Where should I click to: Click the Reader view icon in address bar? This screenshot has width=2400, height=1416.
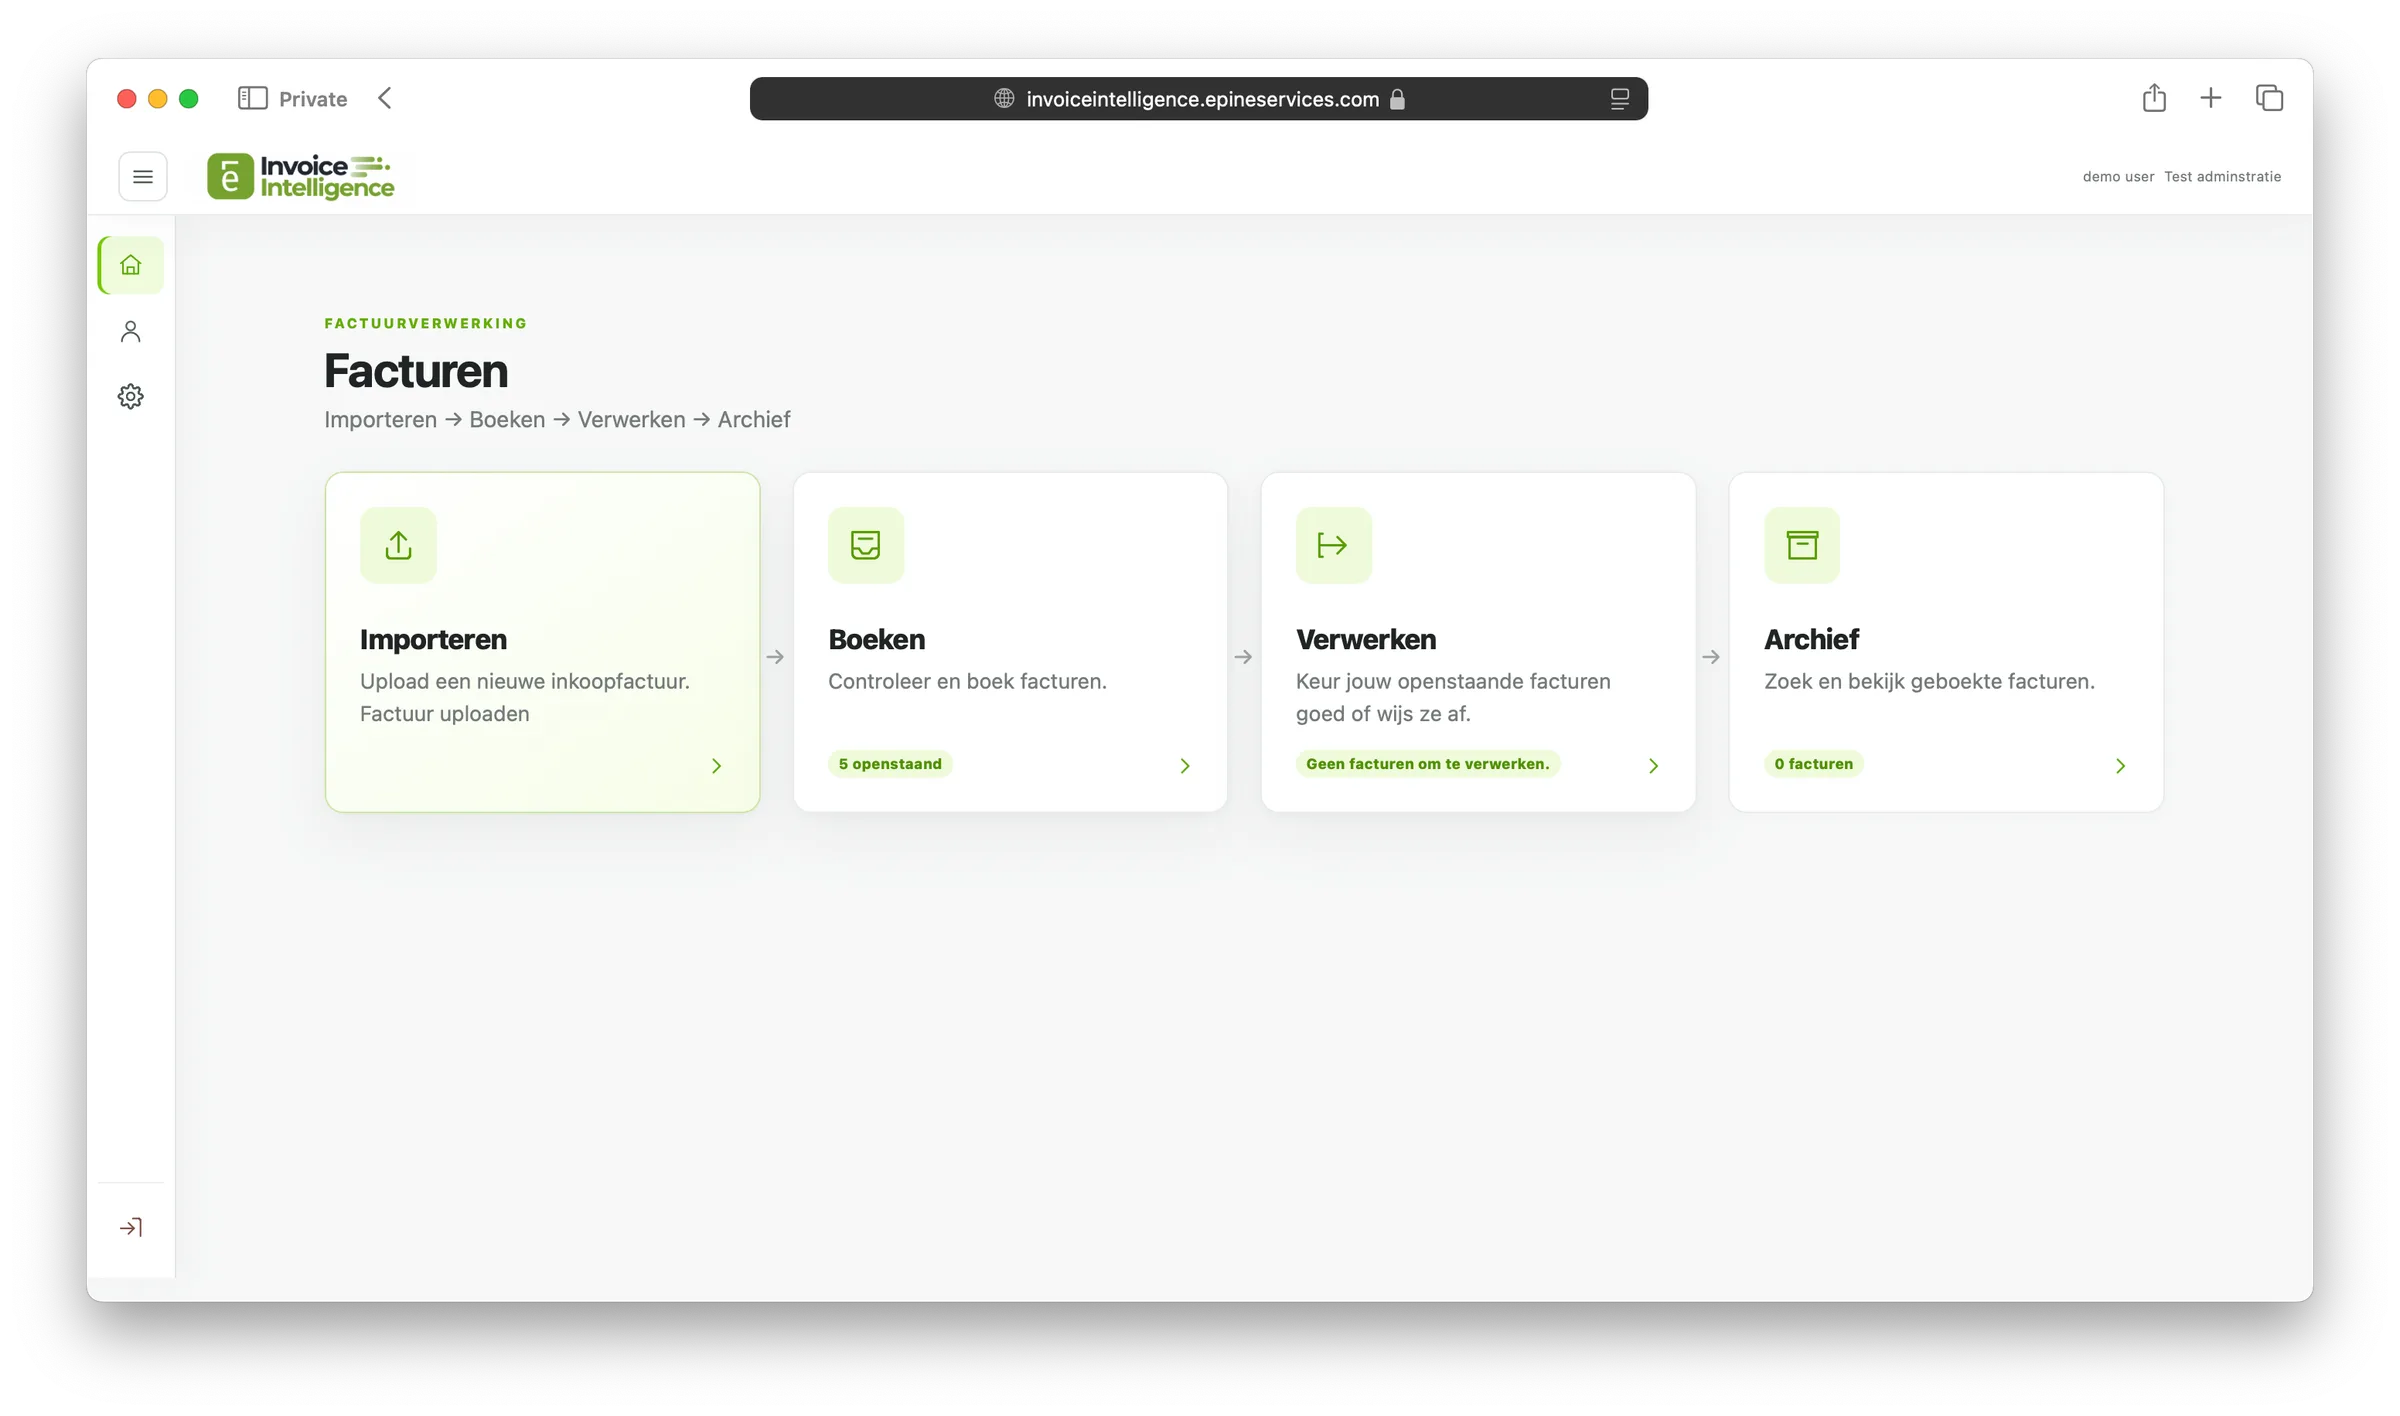click(1620, 99)
